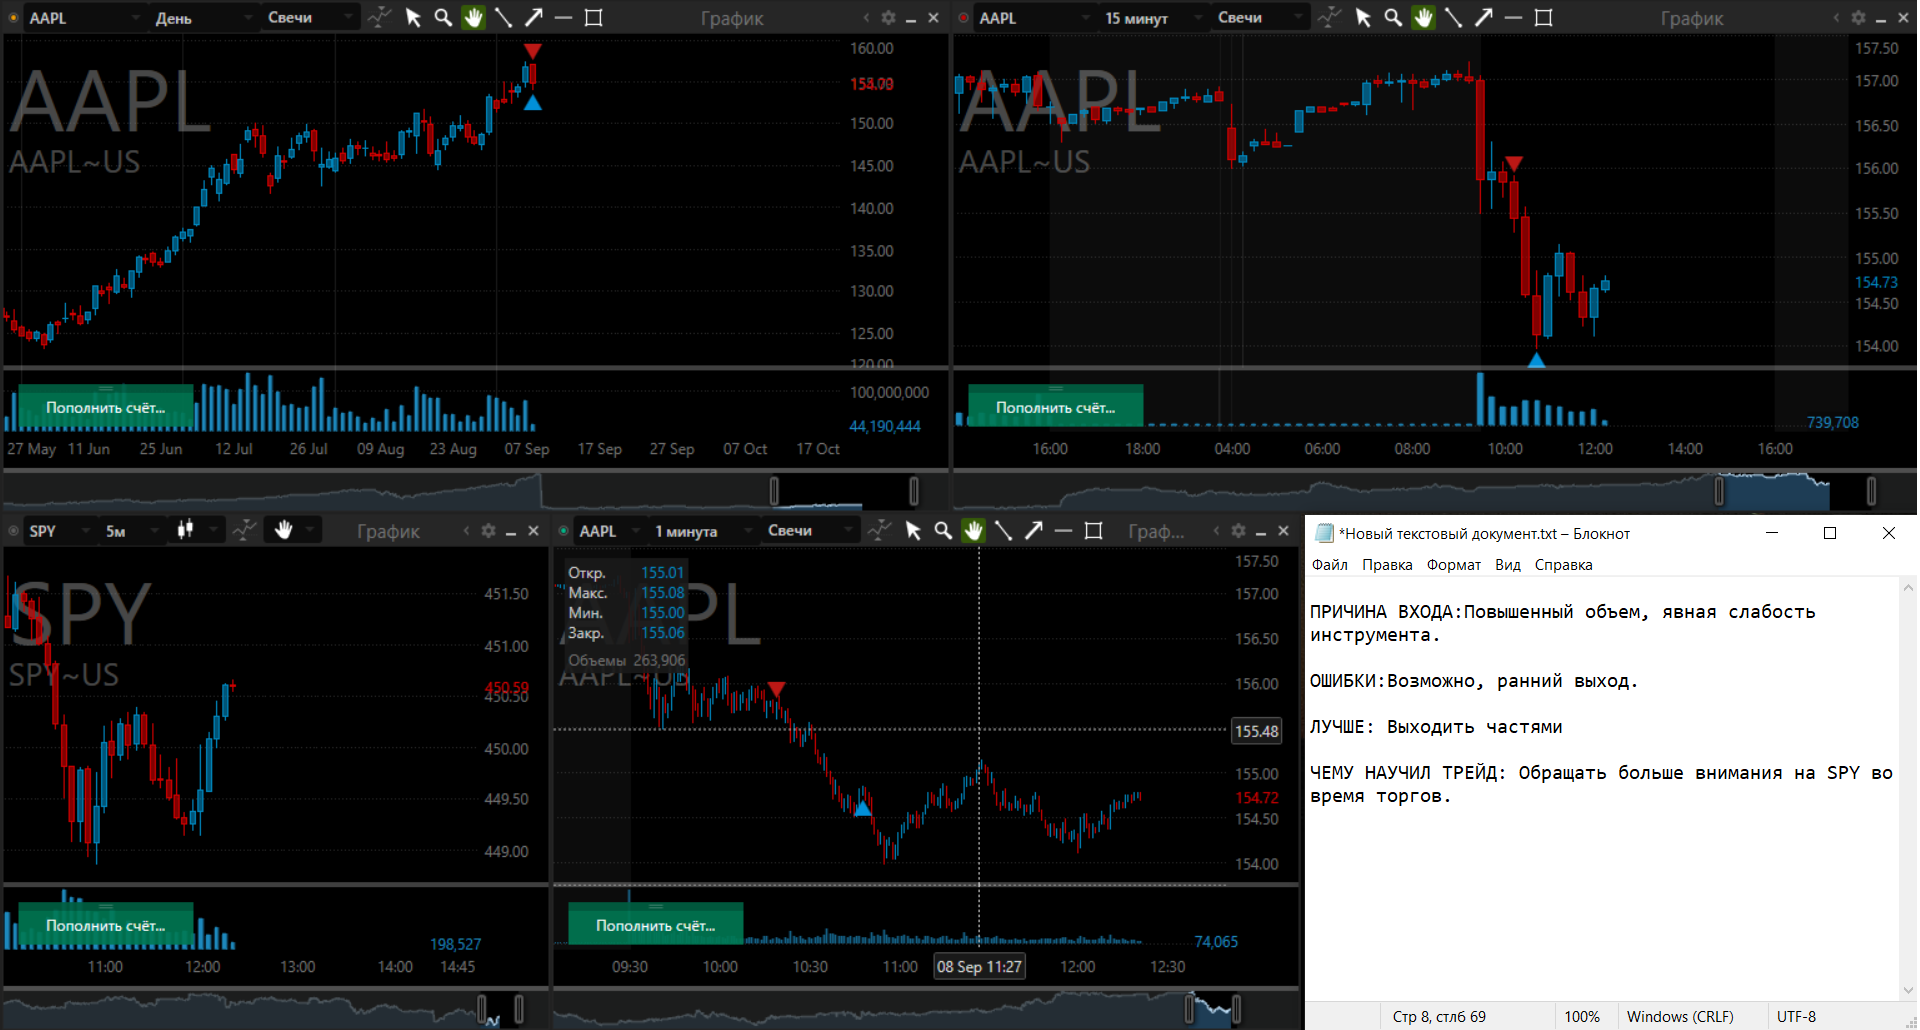The height and width of the screenshot is (1030, 1920).
Task: Open Формат menu in Notepad
Action: 1454,565
